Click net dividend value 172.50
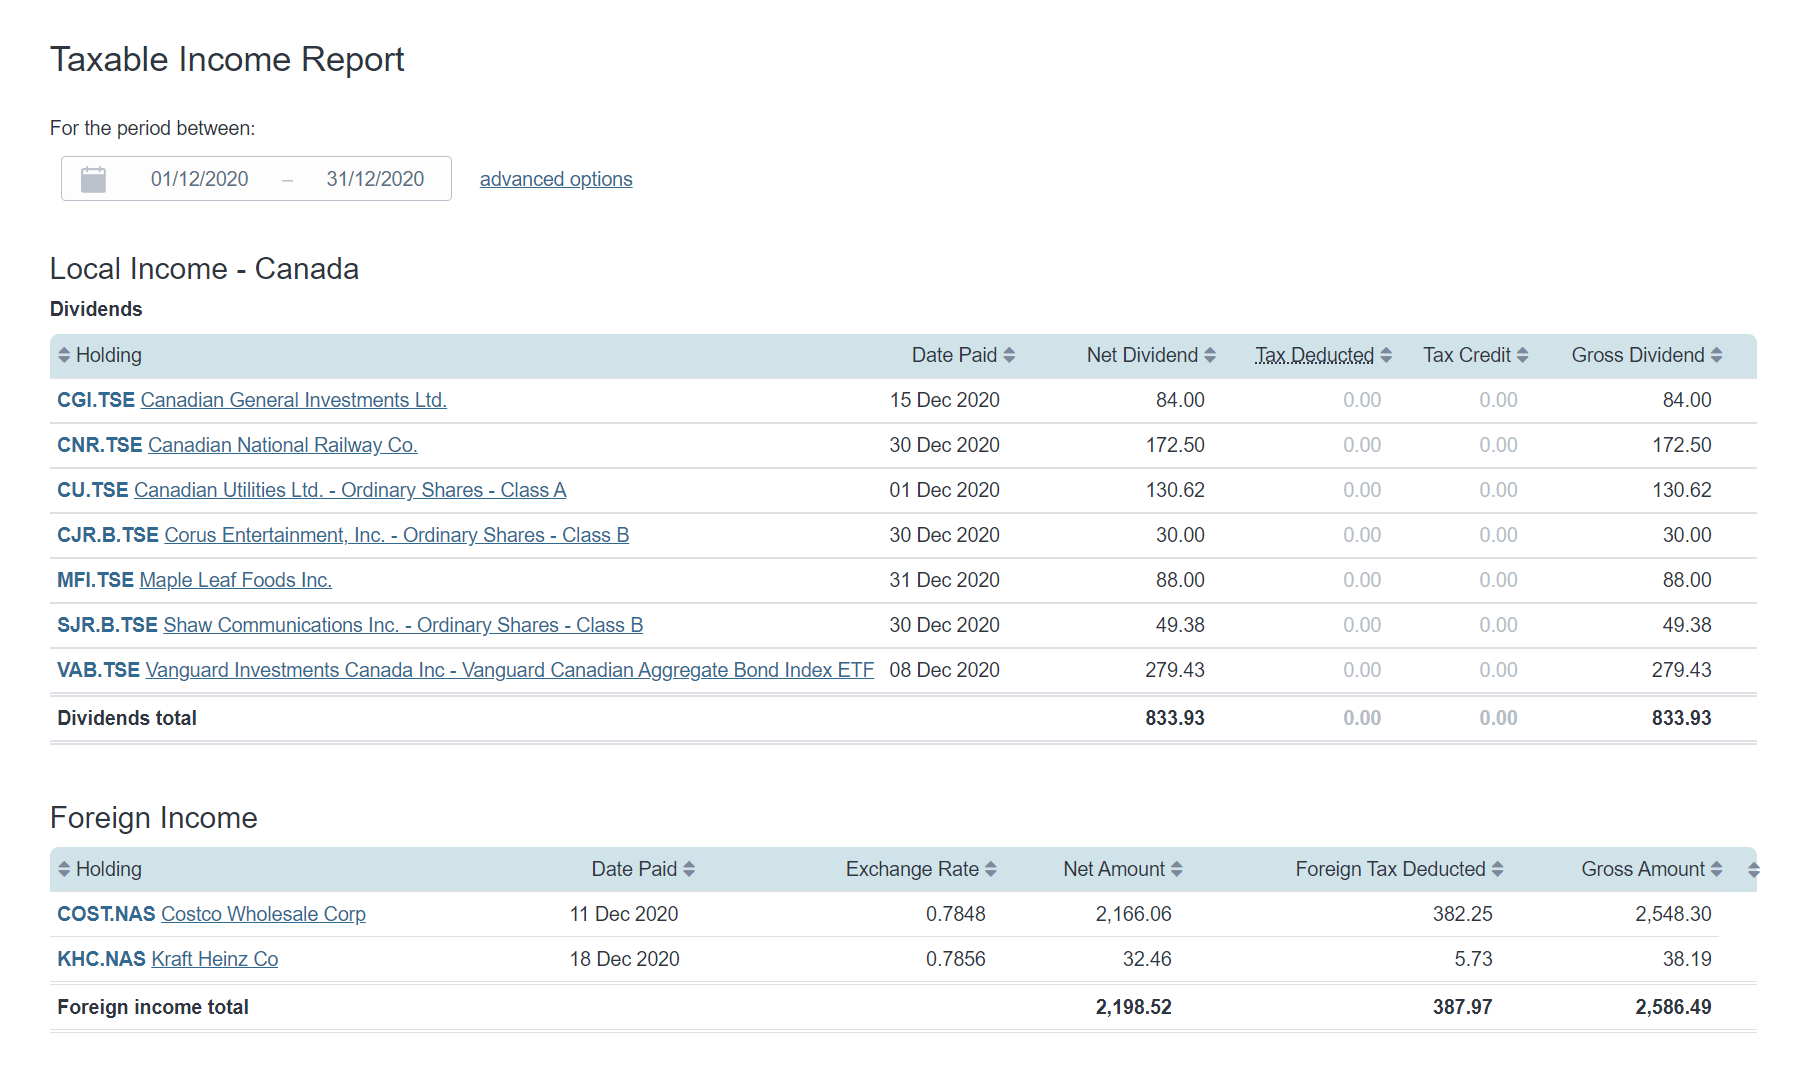This screenshot has height=1074, width=1800. point(1175,445)
